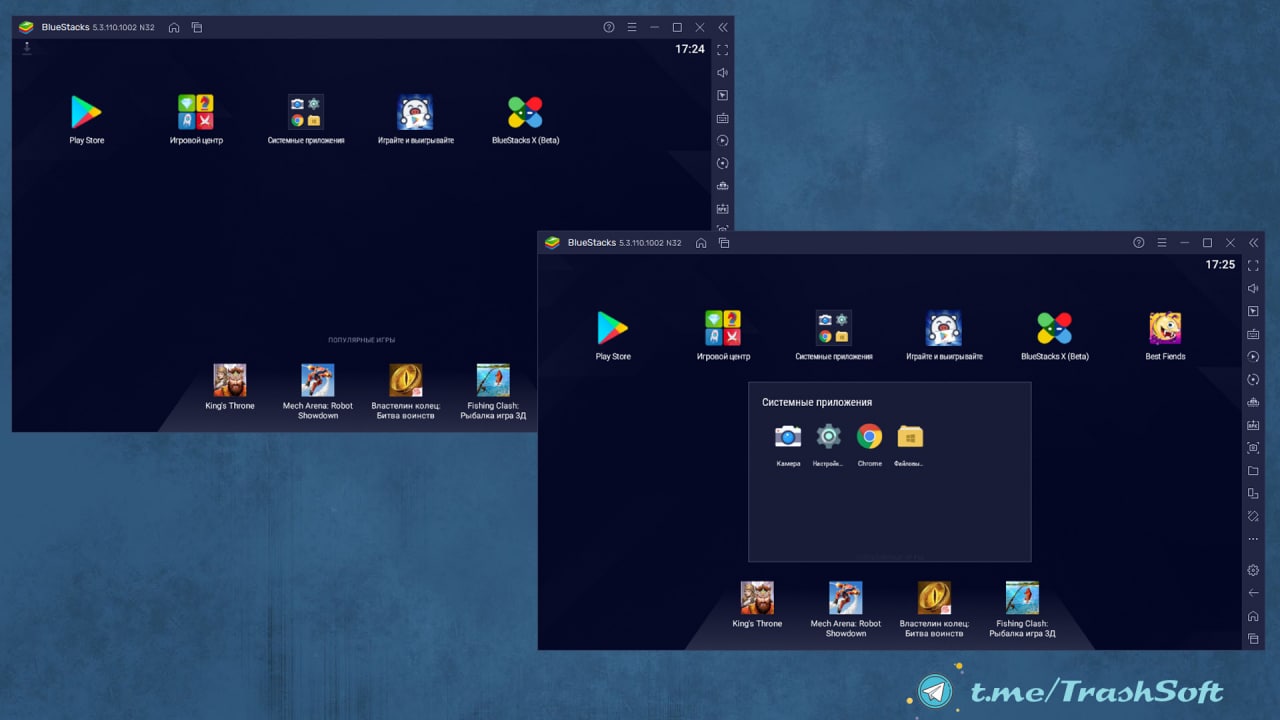Click recent apps icon in front sidebar bottom

(1253, 639)
